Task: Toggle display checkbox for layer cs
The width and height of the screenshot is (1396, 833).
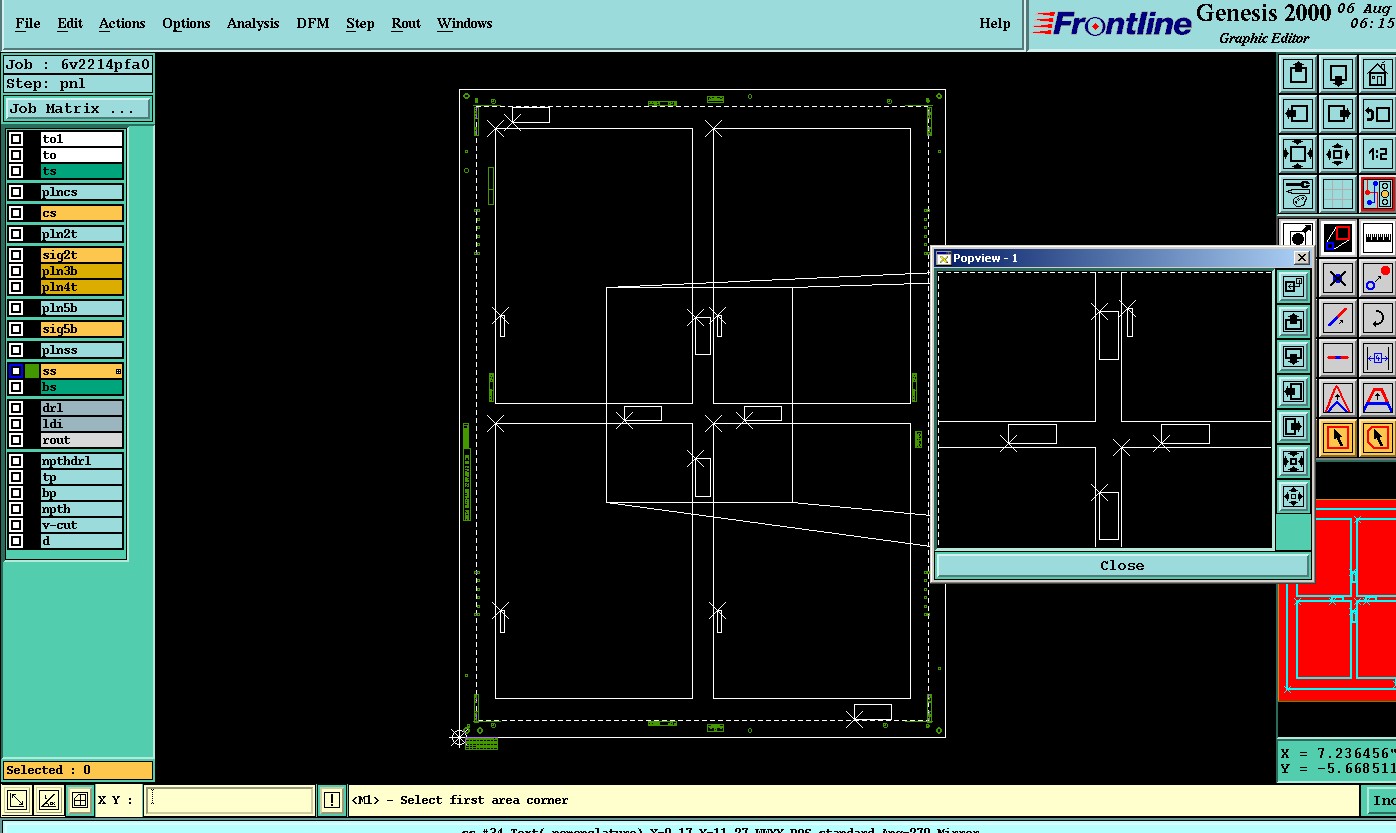Action: (16, 213)
